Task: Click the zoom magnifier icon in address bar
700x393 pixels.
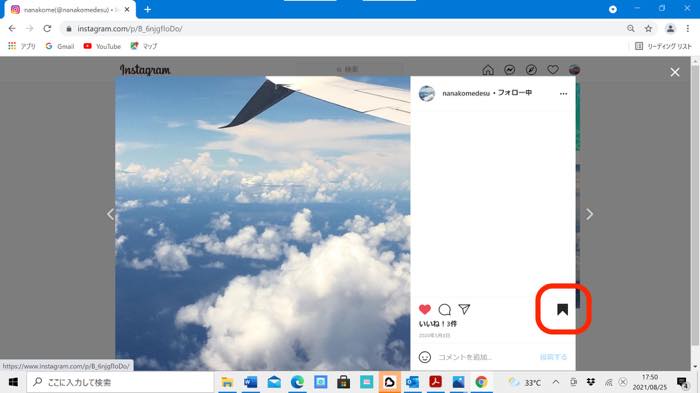Action: point(630,29)
